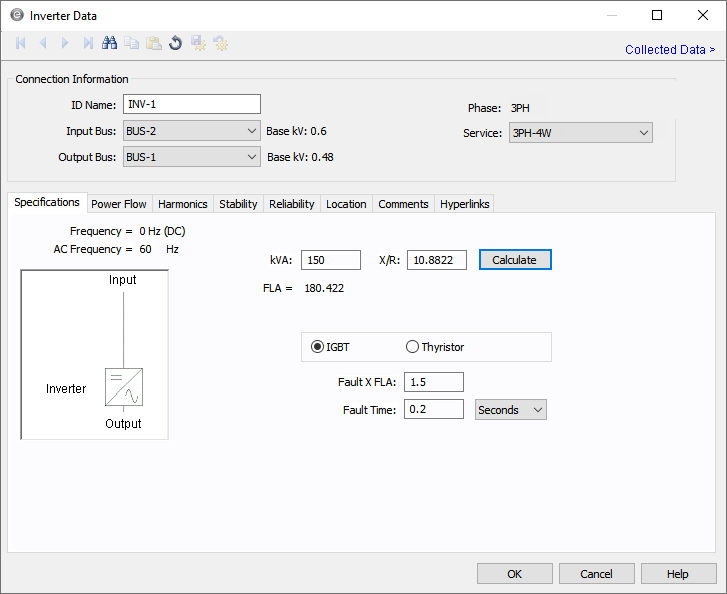Screen dimensions: 727x594
Task: Click the Copy icon in toolbar
Action: click(x=132, y=43)
